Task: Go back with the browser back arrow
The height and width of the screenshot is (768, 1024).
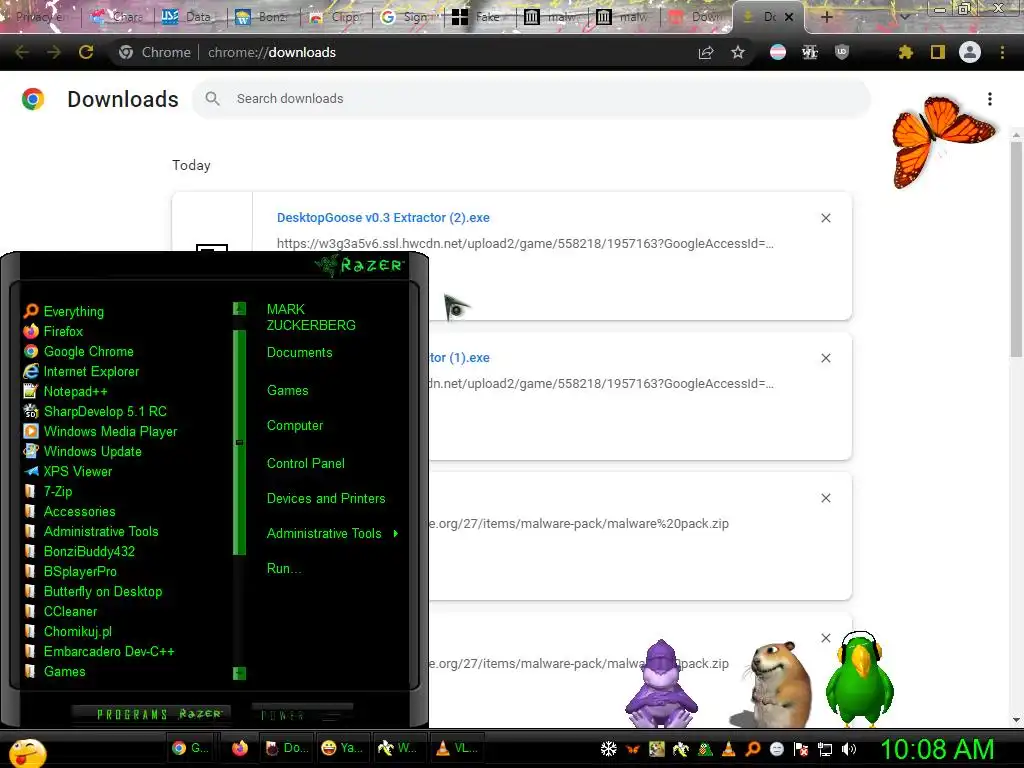Action: pyautogui.click(x=22, y=52)
